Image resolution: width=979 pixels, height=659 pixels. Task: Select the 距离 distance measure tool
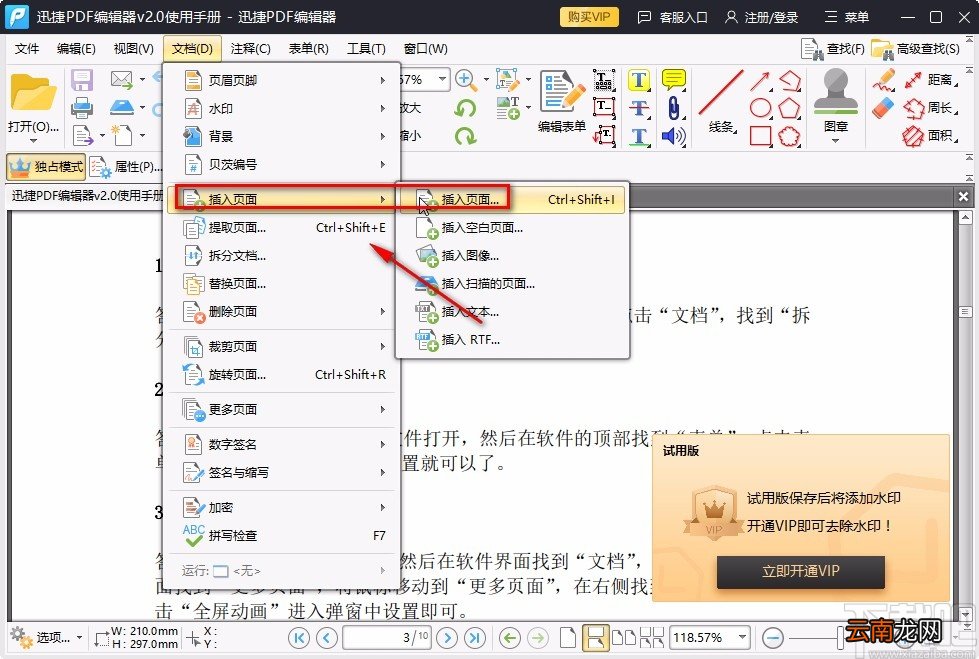click(930, 80)
